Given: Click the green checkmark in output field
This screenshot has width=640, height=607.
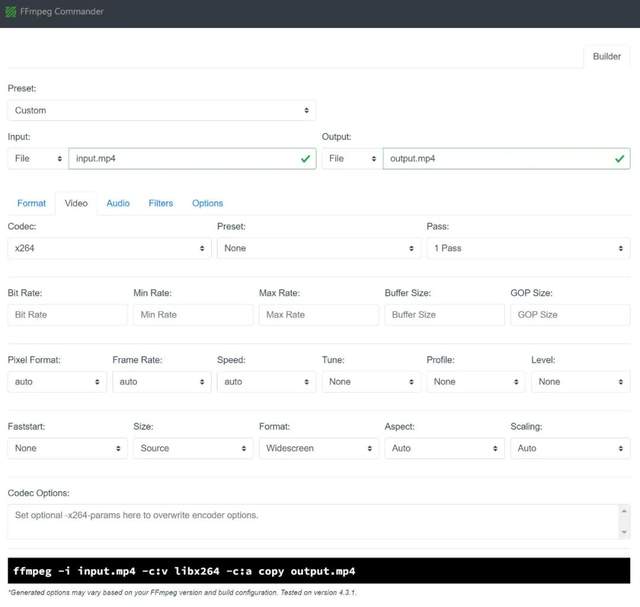Looking at the screenshot, I should (619, 159).
